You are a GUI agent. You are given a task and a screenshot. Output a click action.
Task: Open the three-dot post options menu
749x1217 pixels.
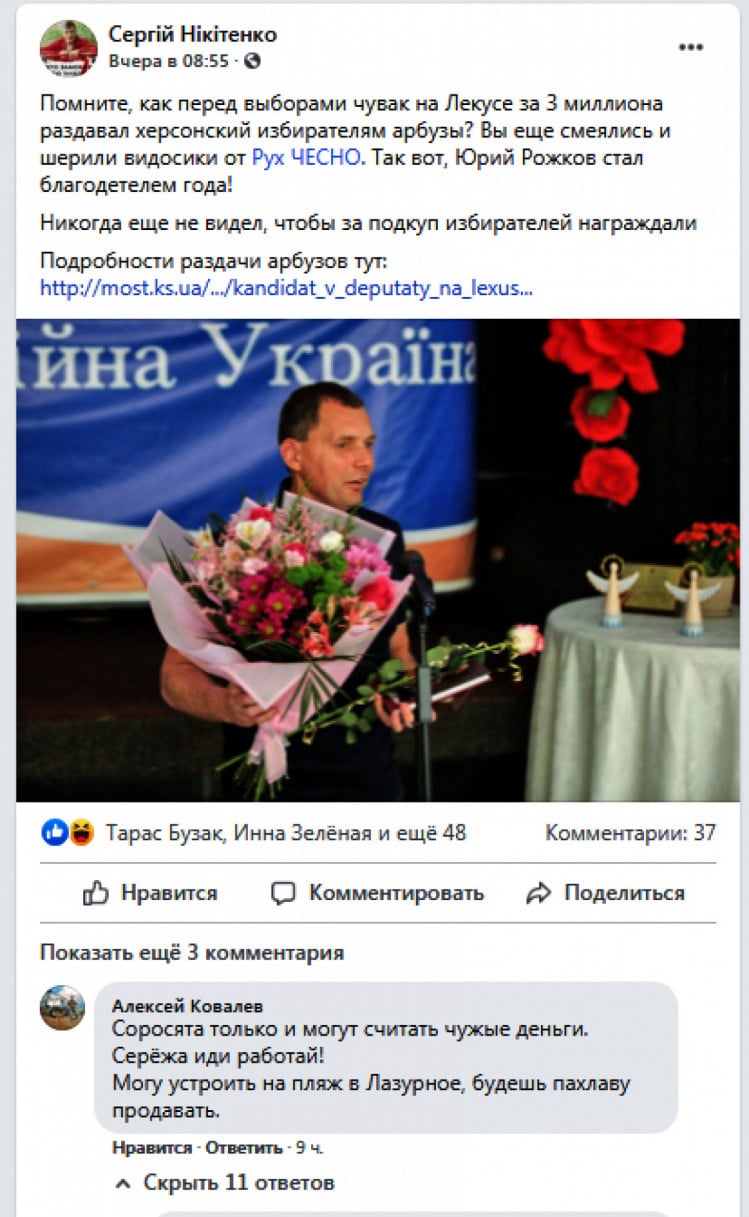(x=691, y=47)
